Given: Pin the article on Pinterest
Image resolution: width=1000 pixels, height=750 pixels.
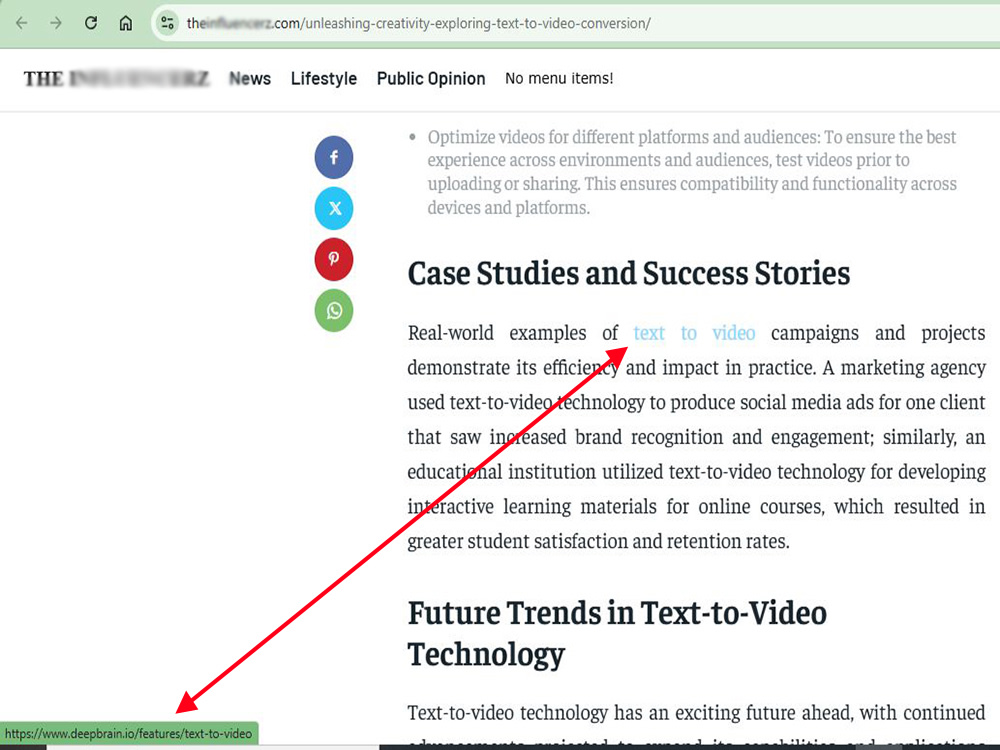Looking at the screenshot, I should pyautogui.click(x=334, y=259).
